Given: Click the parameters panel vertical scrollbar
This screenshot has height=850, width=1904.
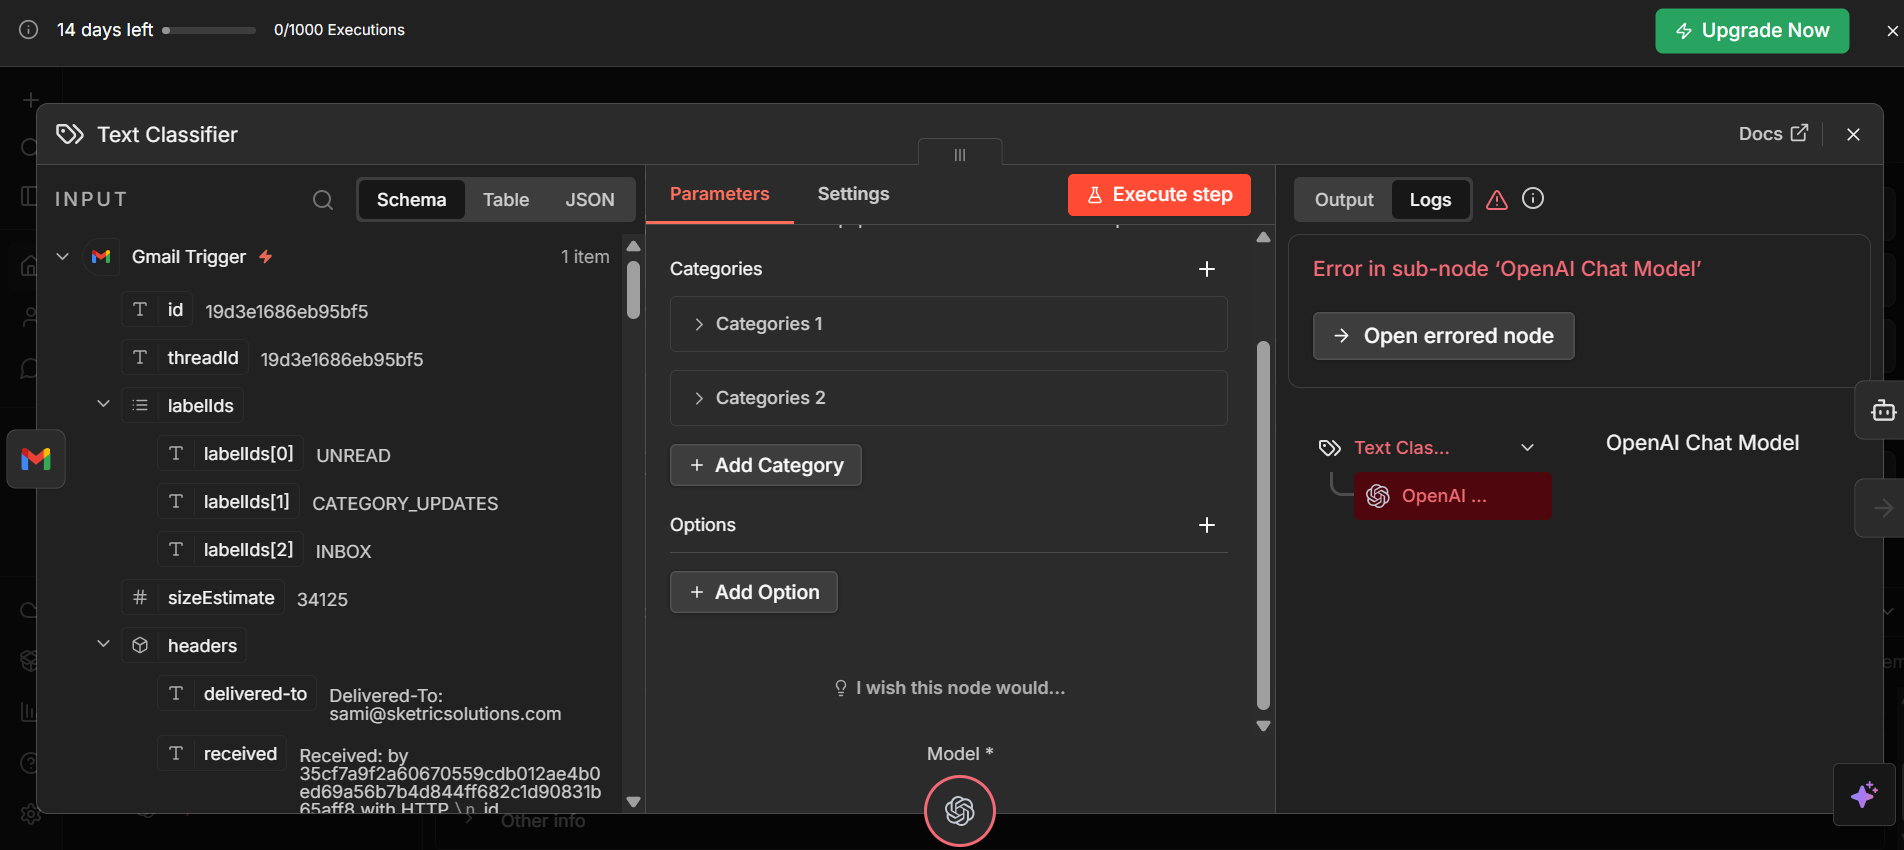Looking at the screenshot, I should (x=1263, y=525).
